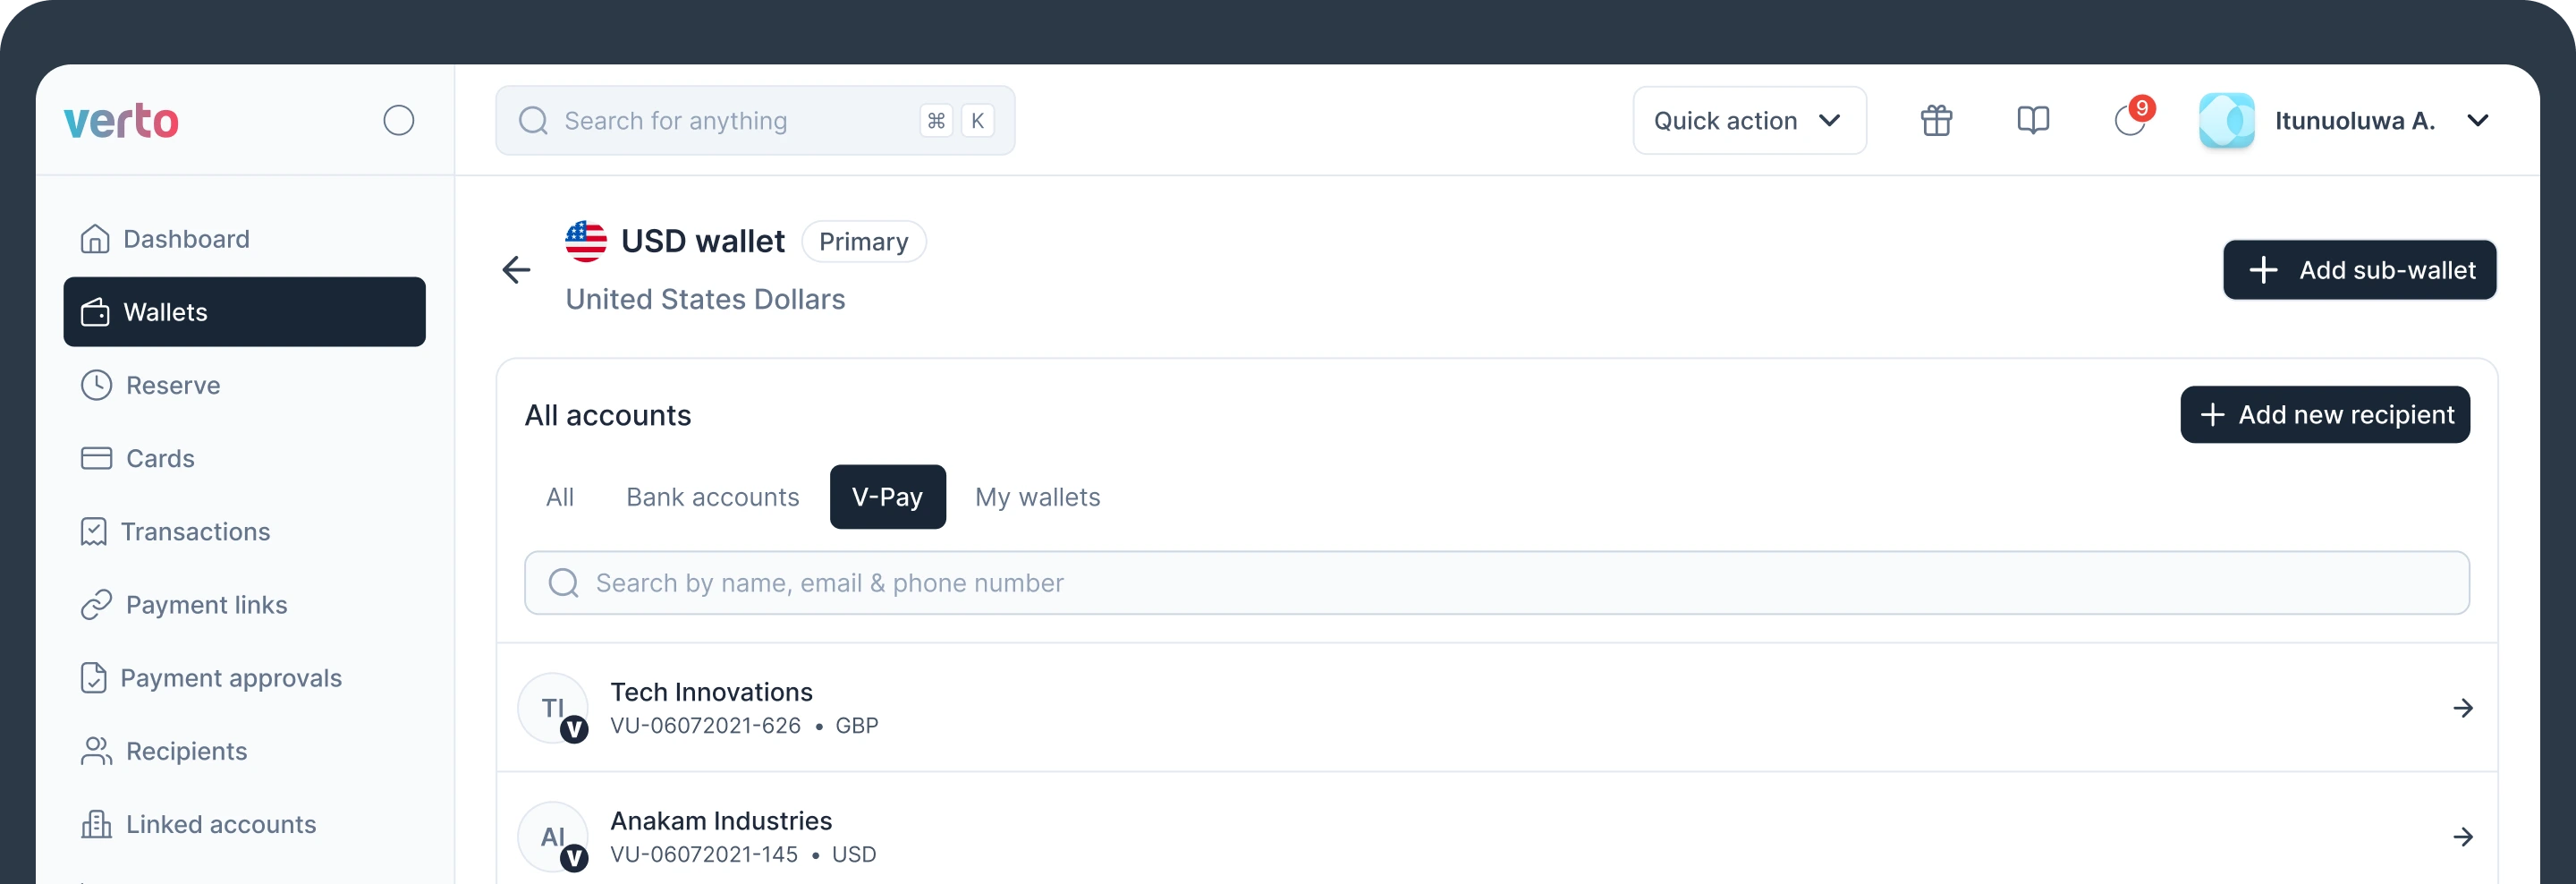The height and width of the screenshot is (884, 2576).
Task: Click the USD wallet title
Action: (703, 241)
